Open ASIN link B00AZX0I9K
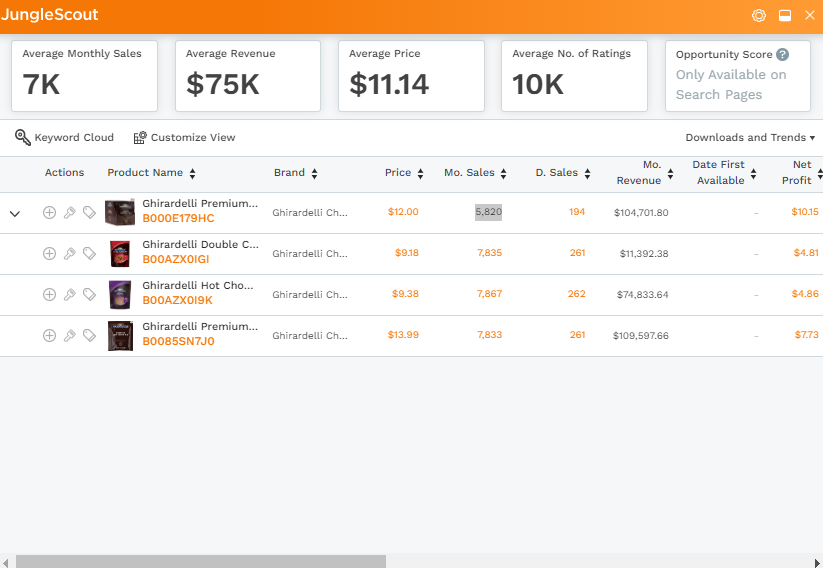Viewport: 823px width, 568px height. (177, 300)
